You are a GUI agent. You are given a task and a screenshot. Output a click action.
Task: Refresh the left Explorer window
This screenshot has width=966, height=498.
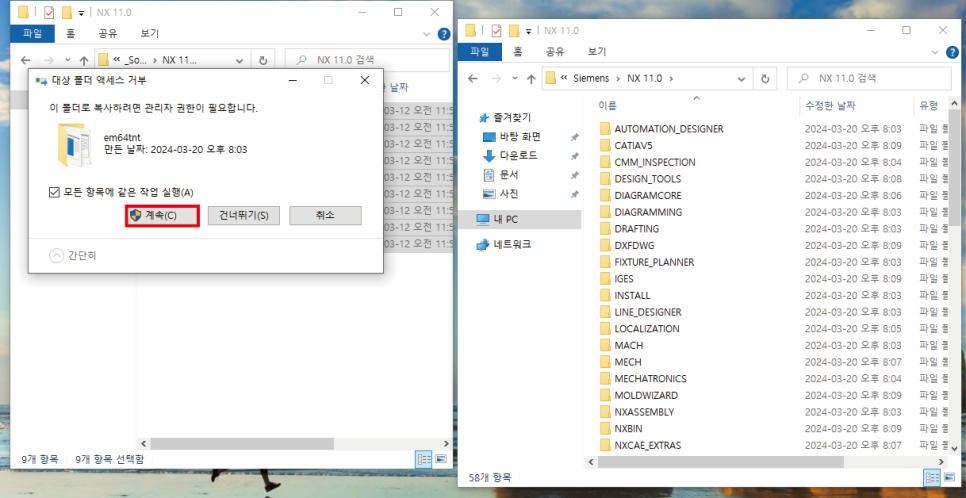(x=263, y=60)
